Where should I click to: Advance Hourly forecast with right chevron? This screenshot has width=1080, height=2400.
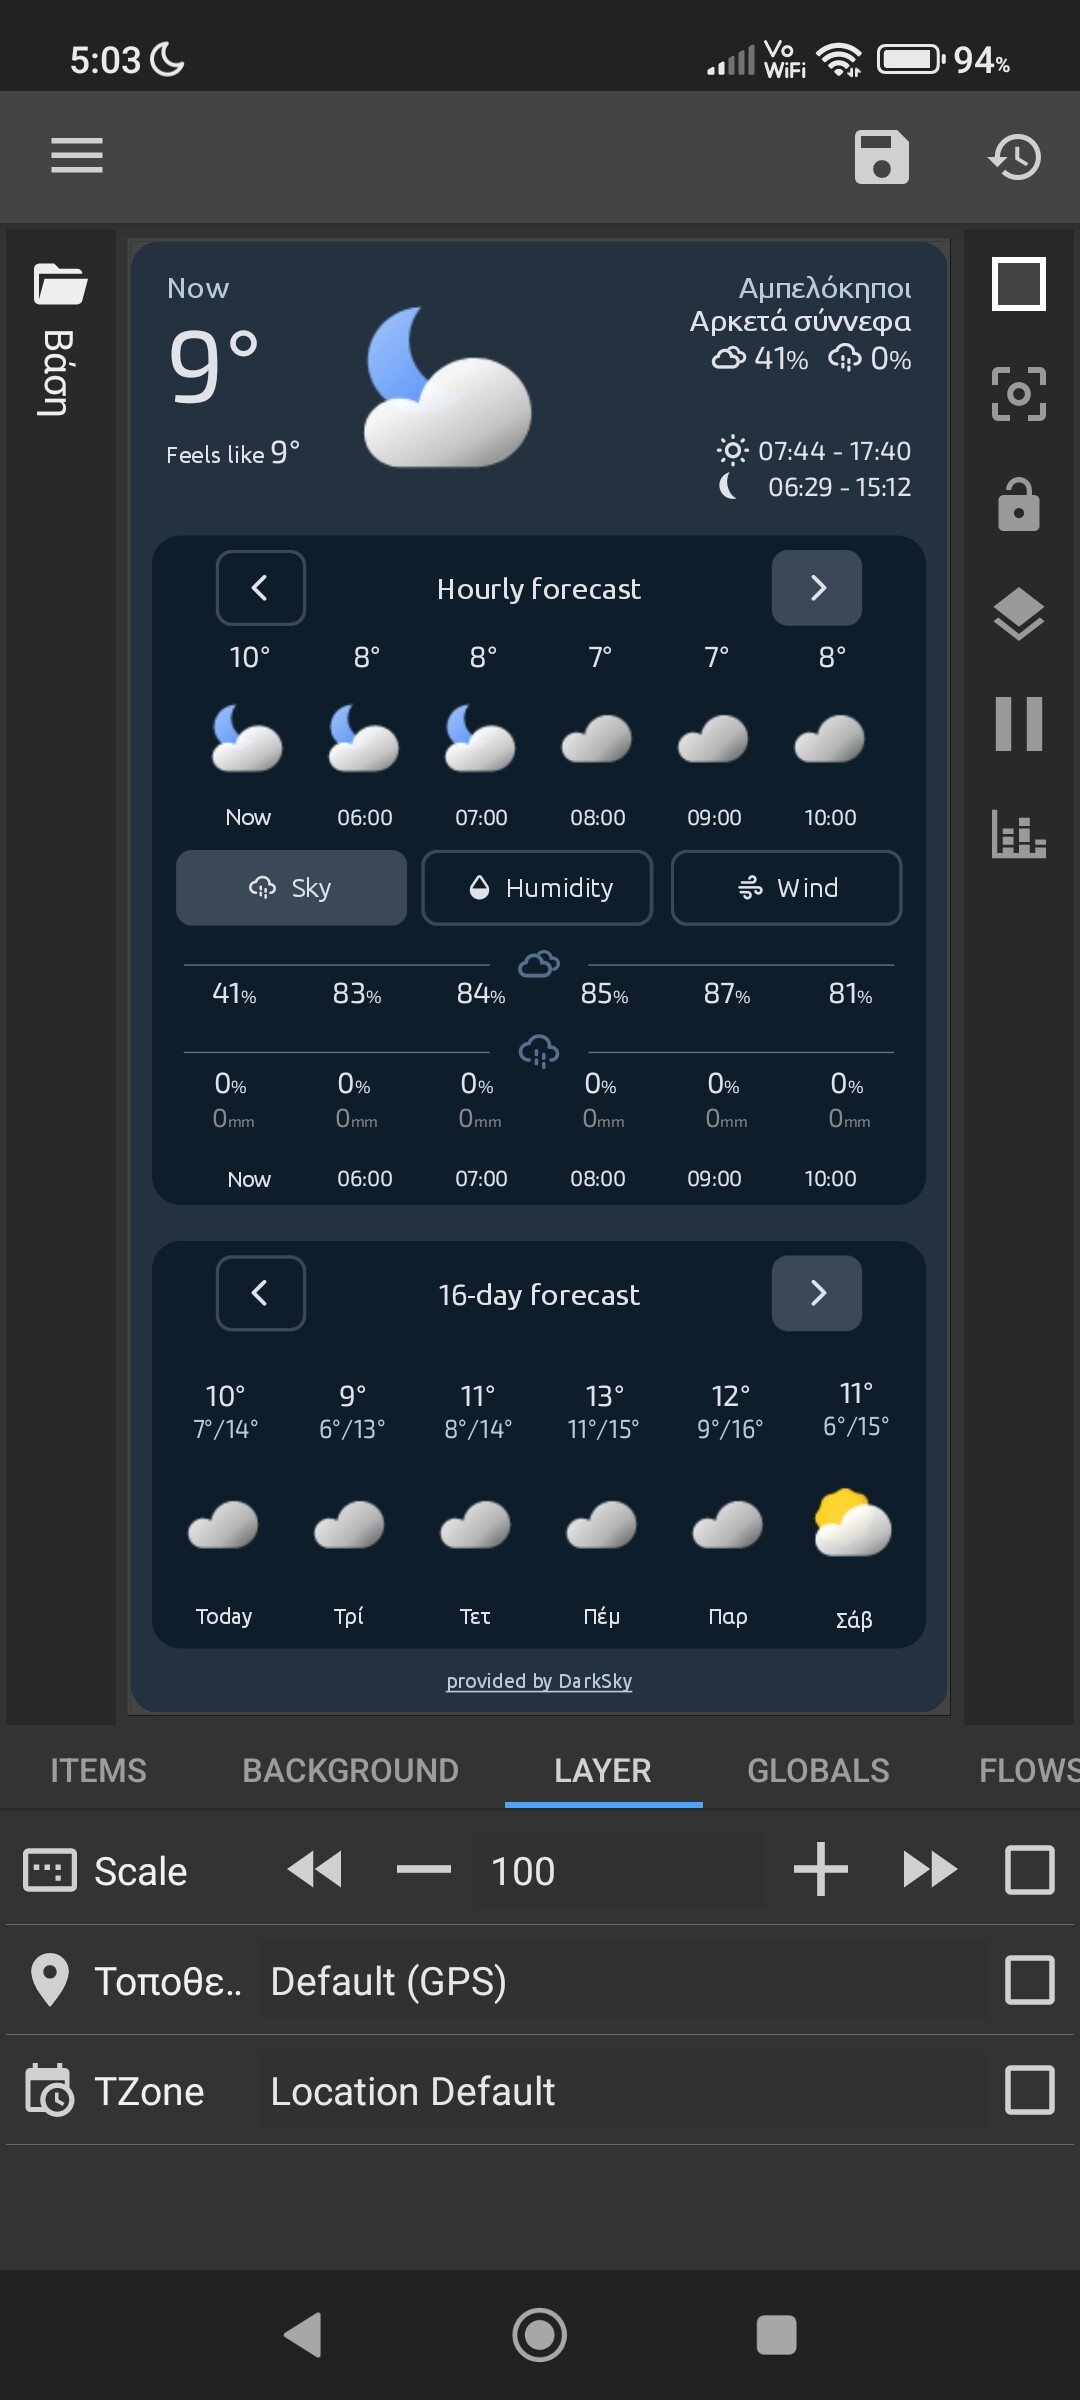pos(817,588)
